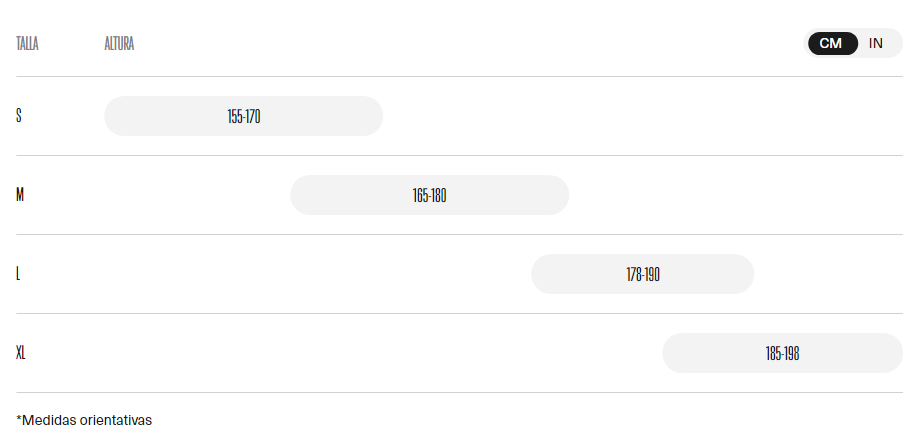
Task: Click the asterisk note below the table
Action: point(84,420)
